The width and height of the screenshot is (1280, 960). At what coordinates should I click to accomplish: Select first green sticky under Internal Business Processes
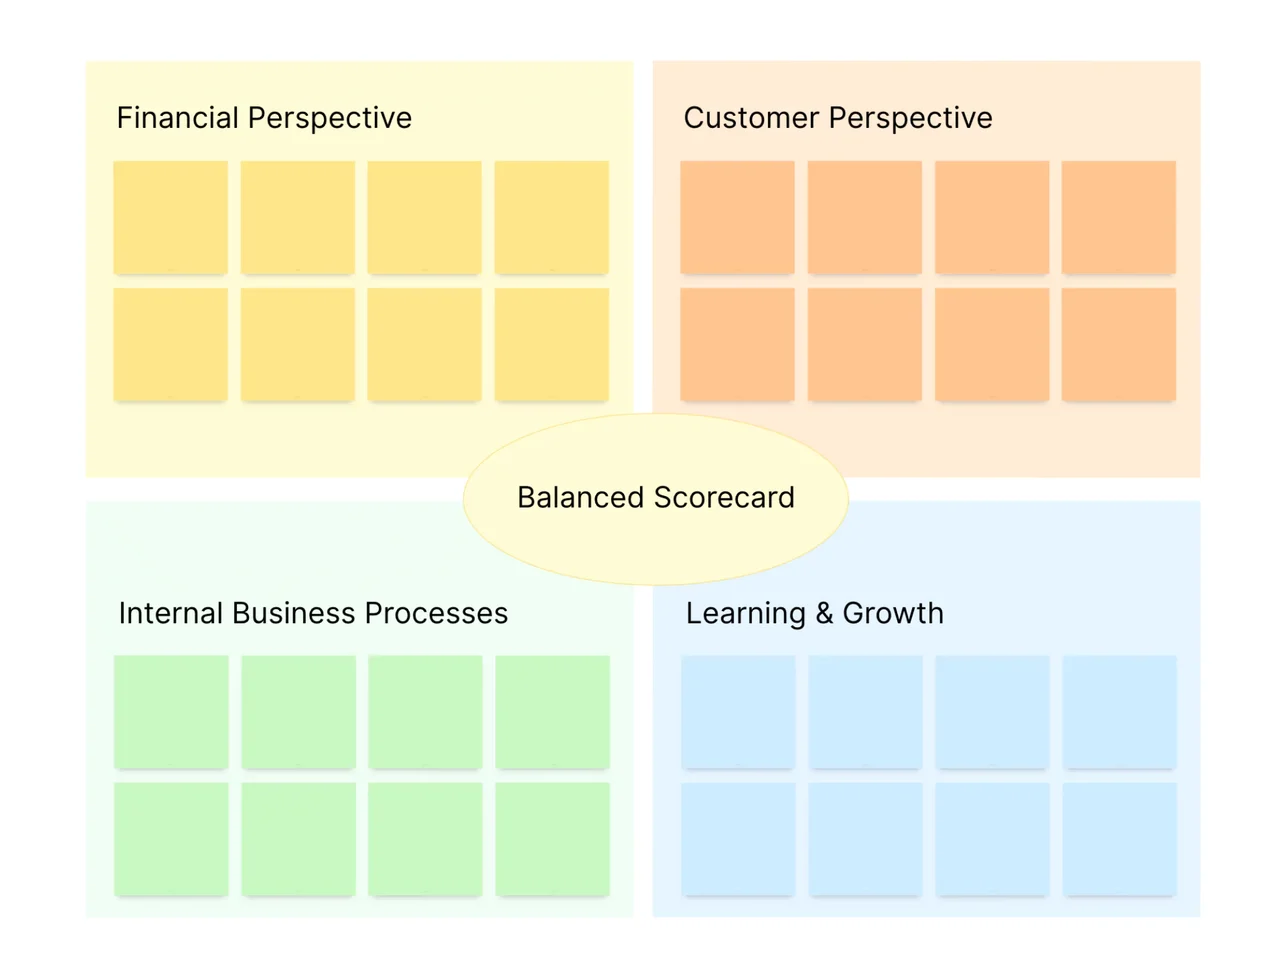tap(172, 712)
